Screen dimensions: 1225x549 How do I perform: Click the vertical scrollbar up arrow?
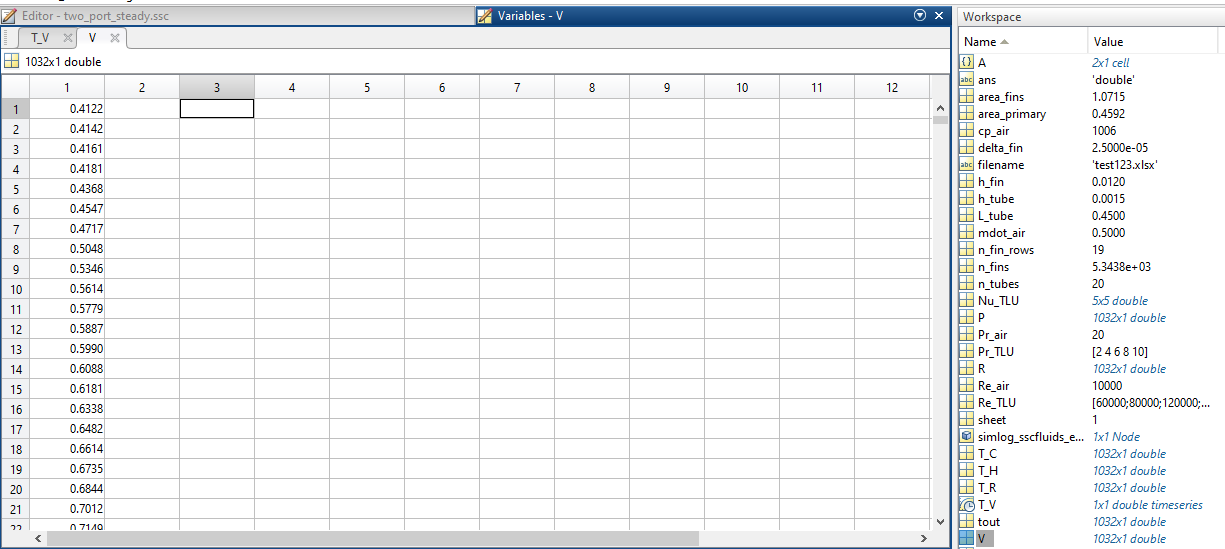point(939,107)
